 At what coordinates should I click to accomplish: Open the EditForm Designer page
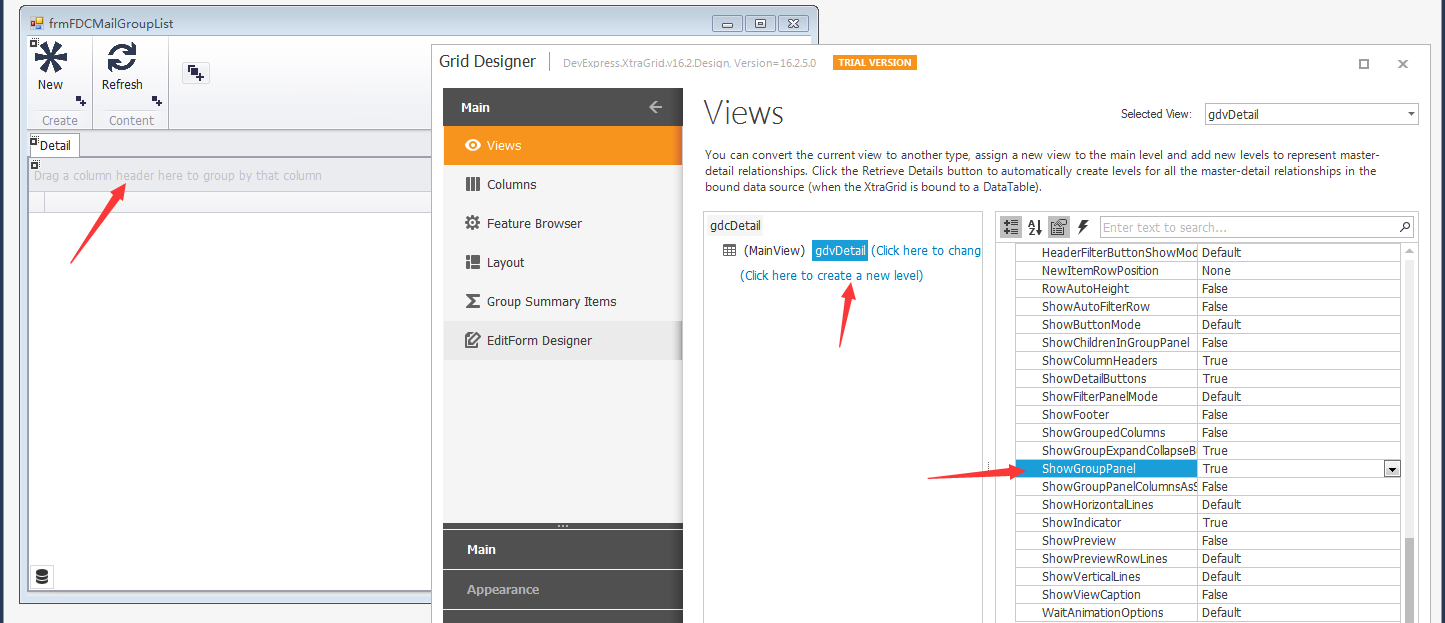click(x=563, y=340)
